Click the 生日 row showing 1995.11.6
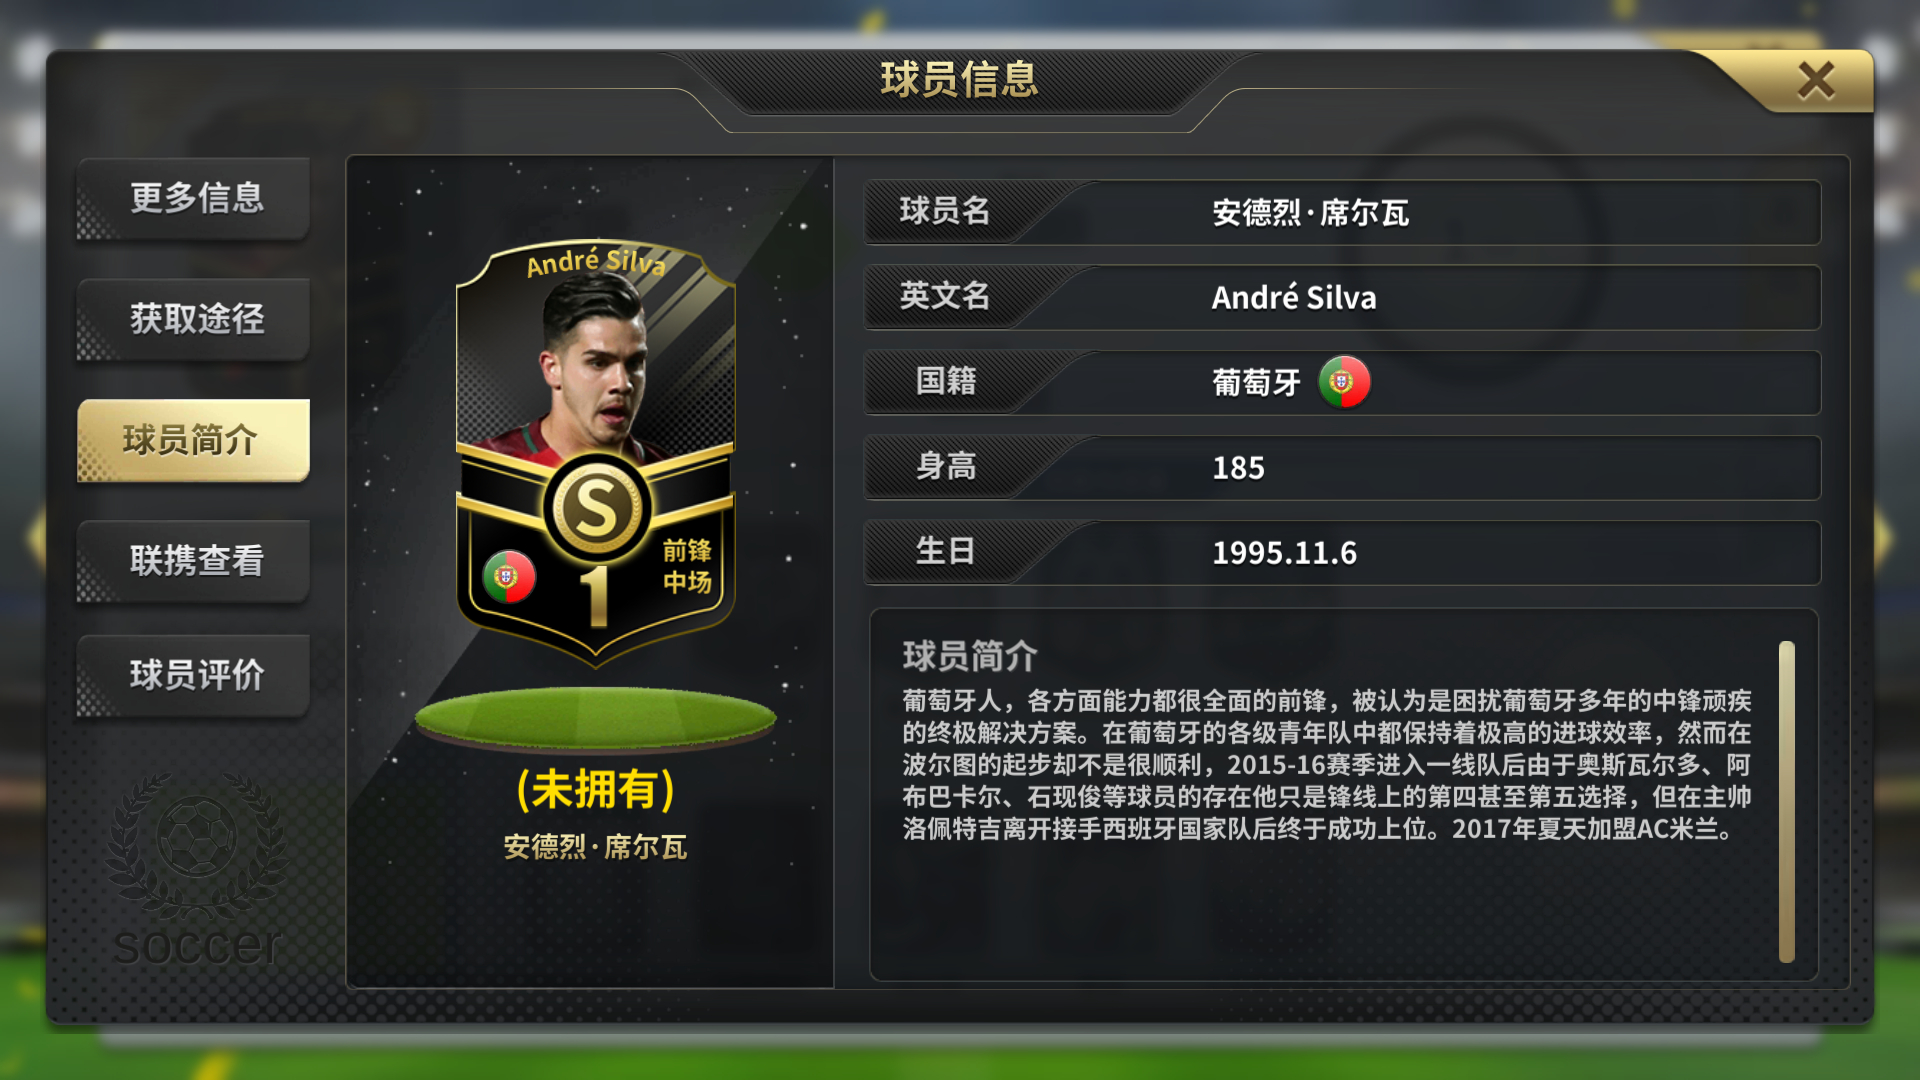The width and height of the screenshot is (1920, 1080). click(1342, 552)
